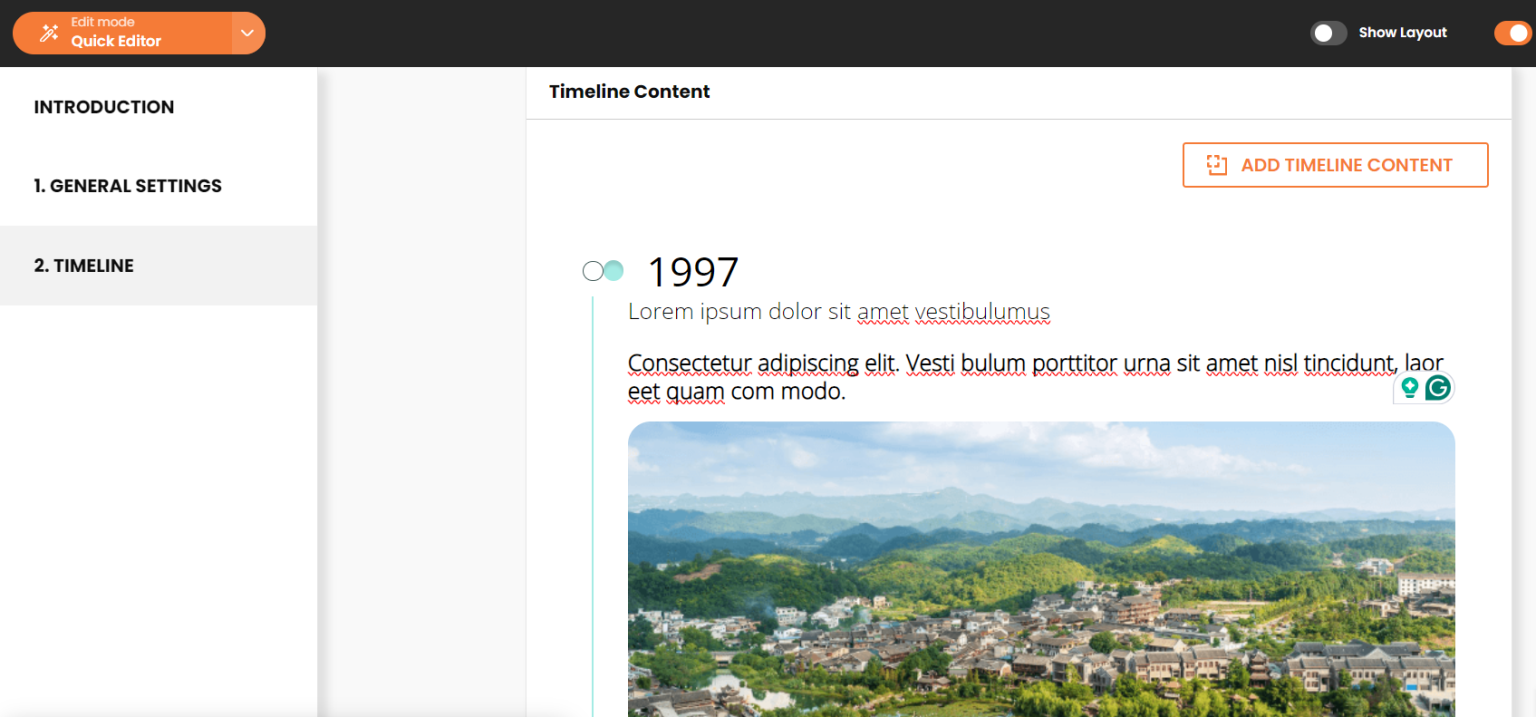Click the icon inside Add Timeline Content
This screenshot has height=717, width=1536.
(1216, 165)
